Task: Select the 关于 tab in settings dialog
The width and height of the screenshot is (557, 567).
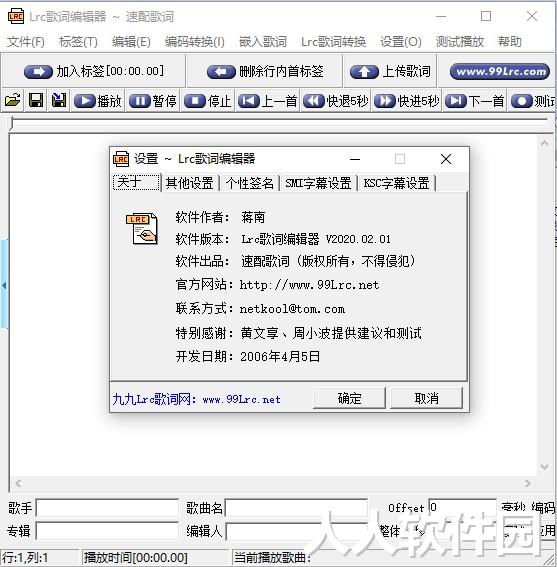Action: coord(136,182)
